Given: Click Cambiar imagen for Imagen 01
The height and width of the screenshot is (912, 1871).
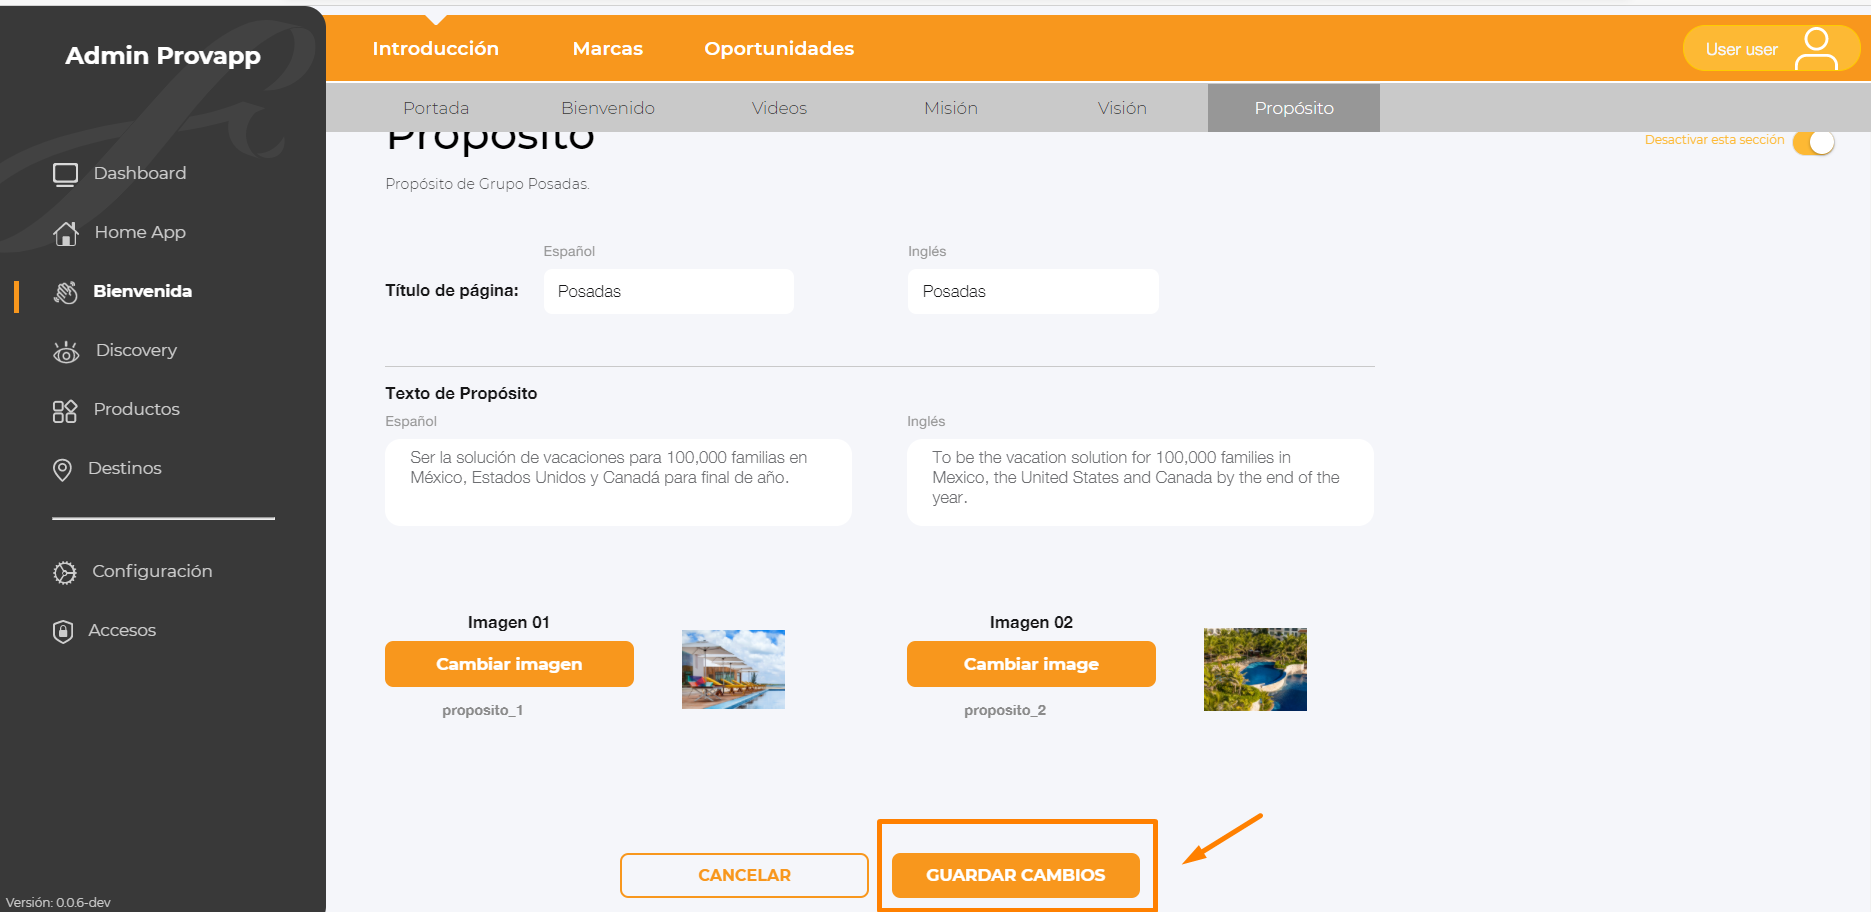Looking at the screenshot, I should tap(509, 664).
